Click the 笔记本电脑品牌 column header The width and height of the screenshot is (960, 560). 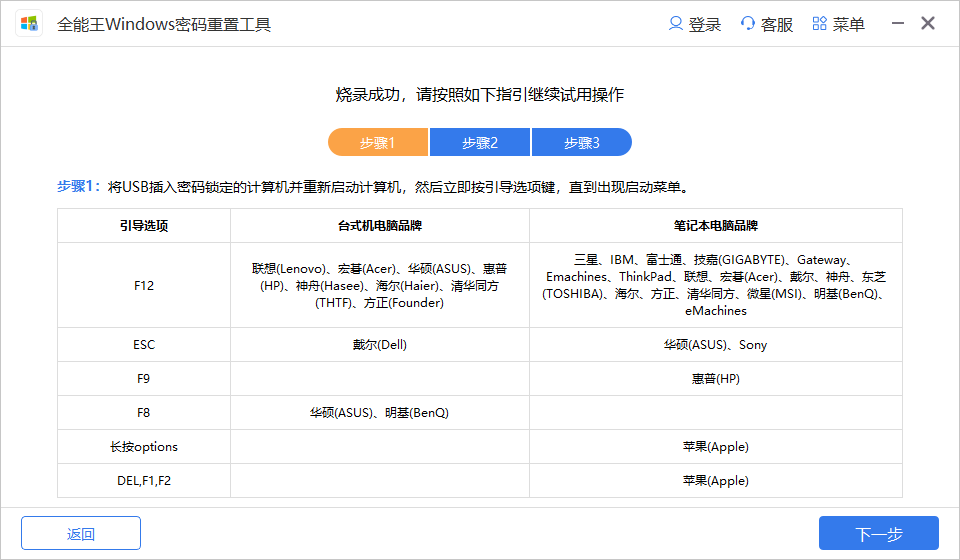pos(716,226)
